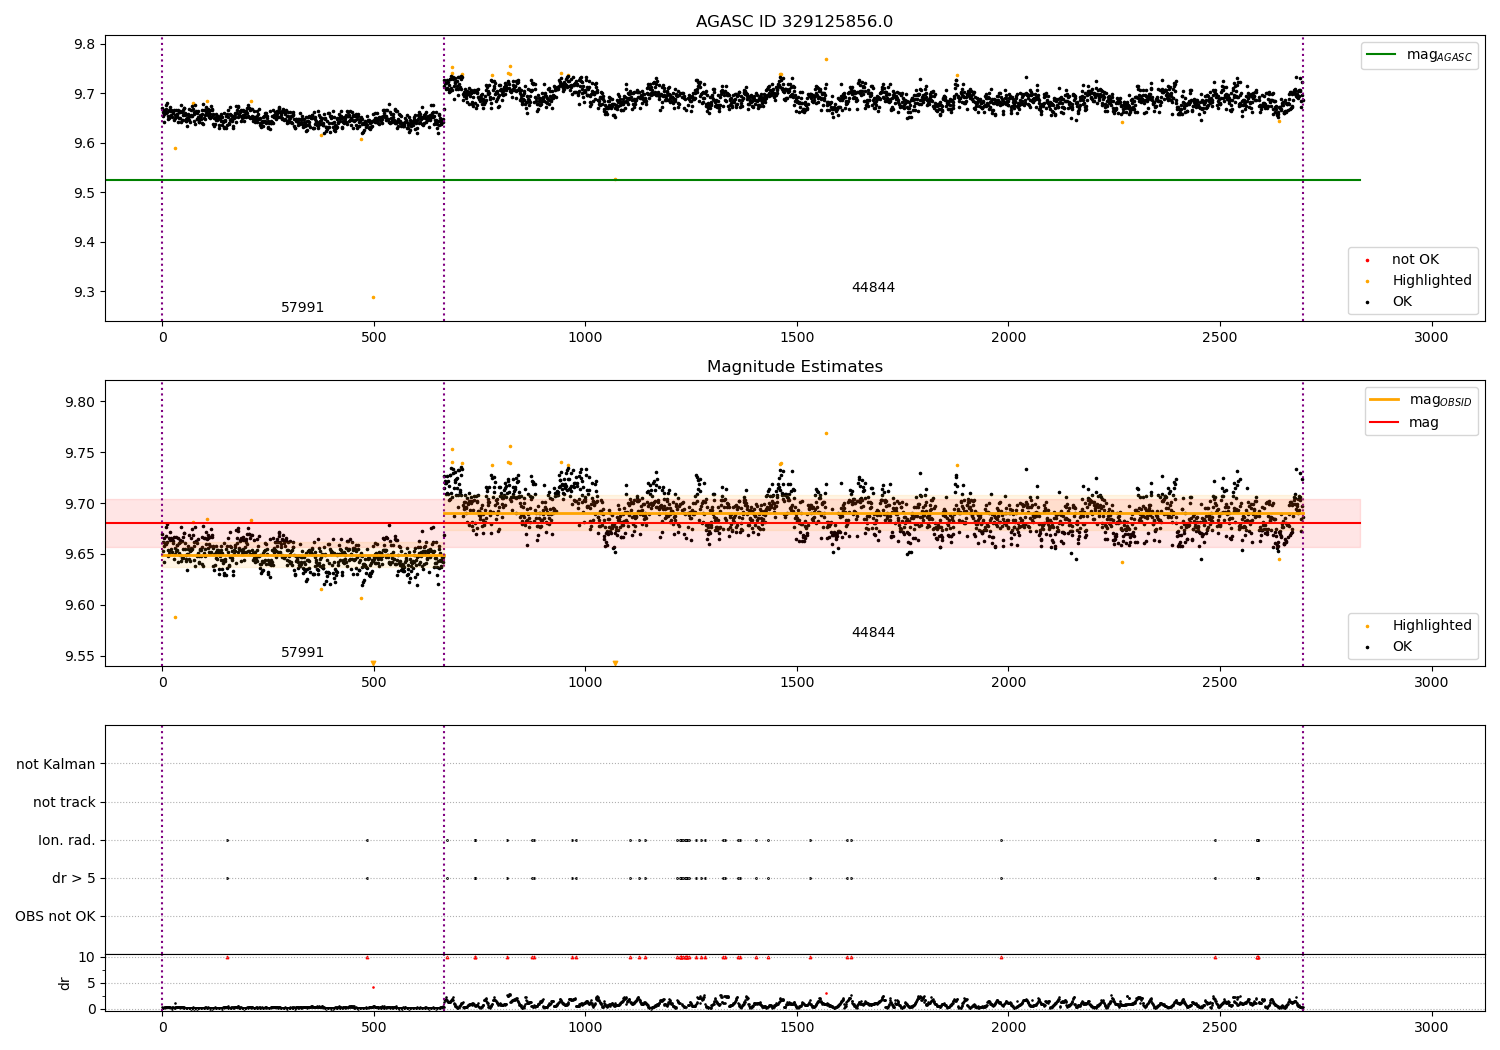The image size is (1500, 1050).
Task: Click the 57991 obsid label in top plot
Action: 302,308
